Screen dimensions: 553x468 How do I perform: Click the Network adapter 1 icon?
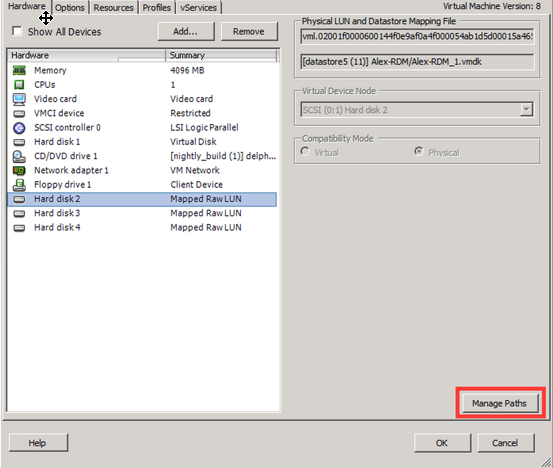tap(19, 171)
